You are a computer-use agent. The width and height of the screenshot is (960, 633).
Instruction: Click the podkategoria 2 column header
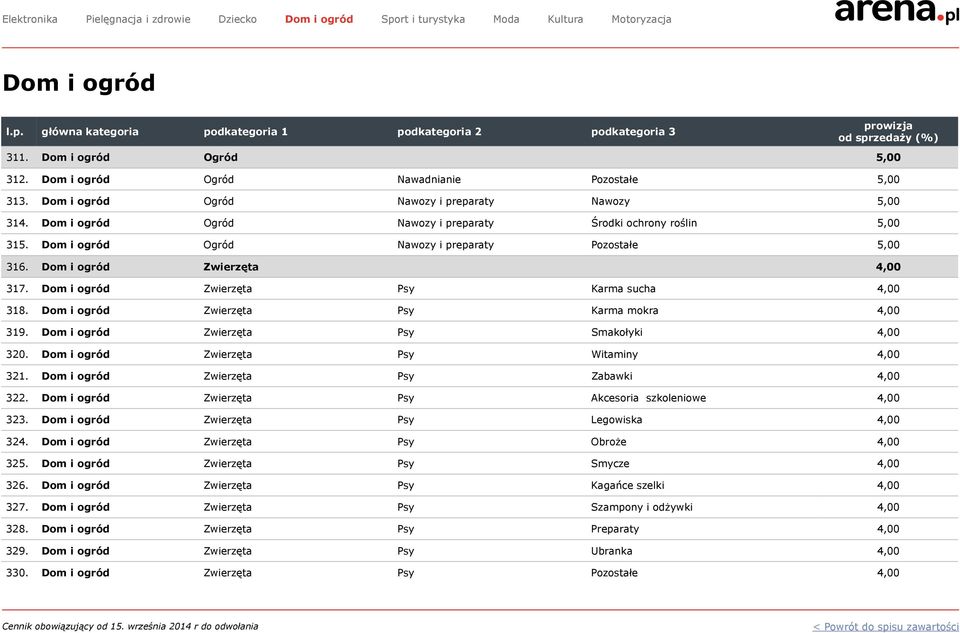(439, 132)
